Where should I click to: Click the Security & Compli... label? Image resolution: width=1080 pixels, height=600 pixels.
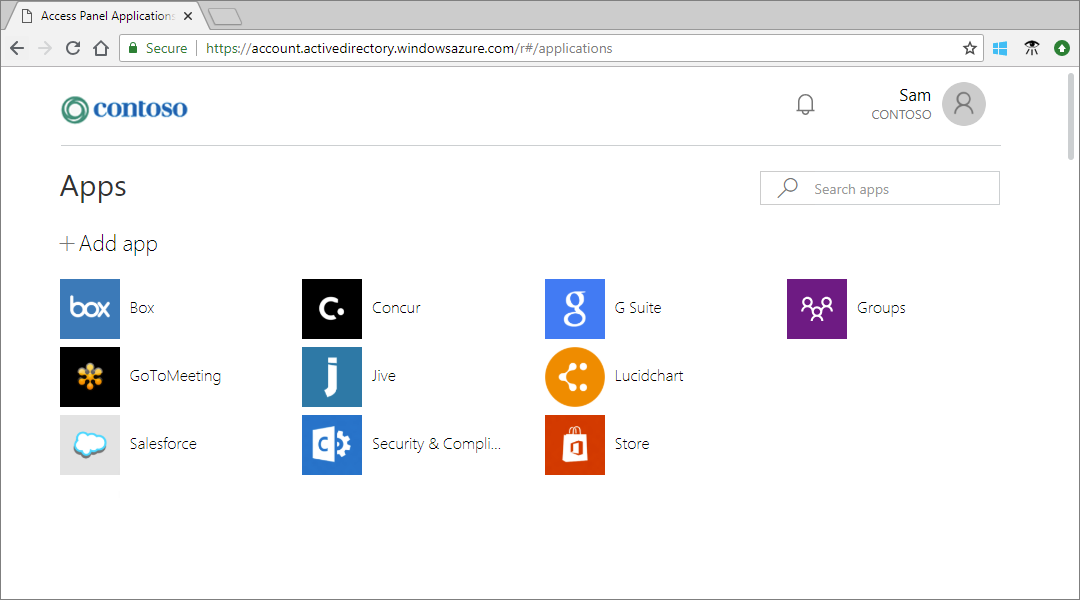coord(436,444)
